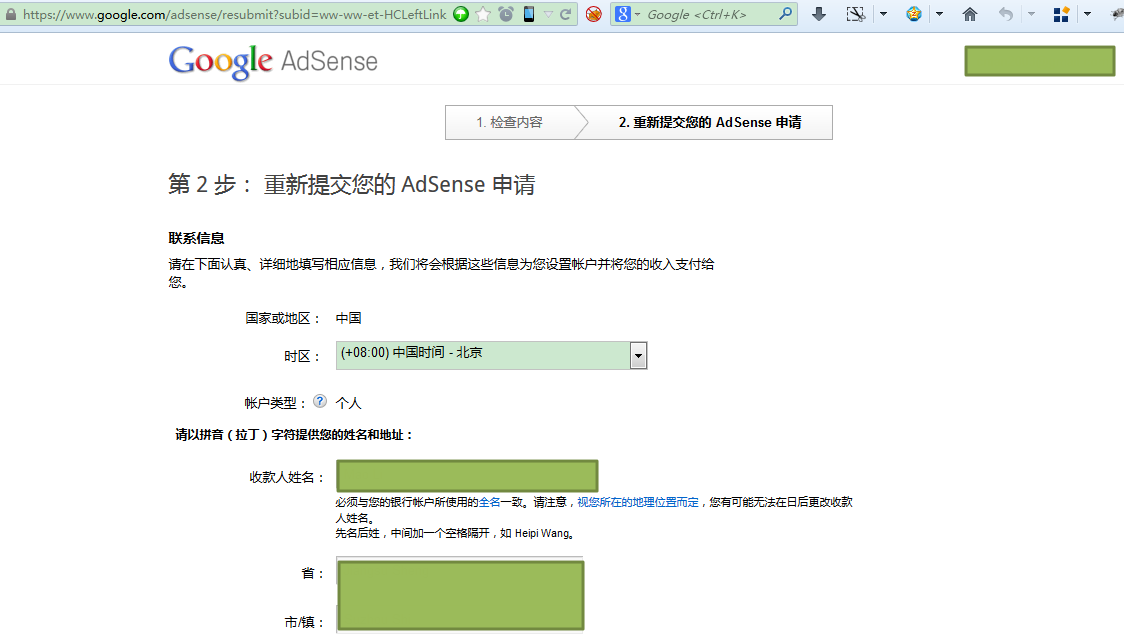The width and height of the screenshot is (1124, 636).
Task: Click the mobile phone icon in address bar
Action: point(529,14)
